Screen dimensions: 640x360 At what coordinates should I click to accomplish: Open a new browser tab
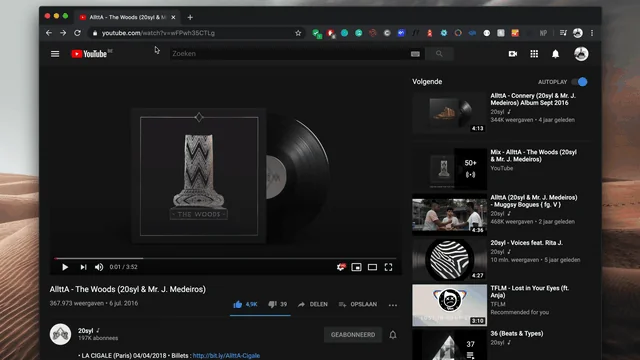[x=190, y=18]
